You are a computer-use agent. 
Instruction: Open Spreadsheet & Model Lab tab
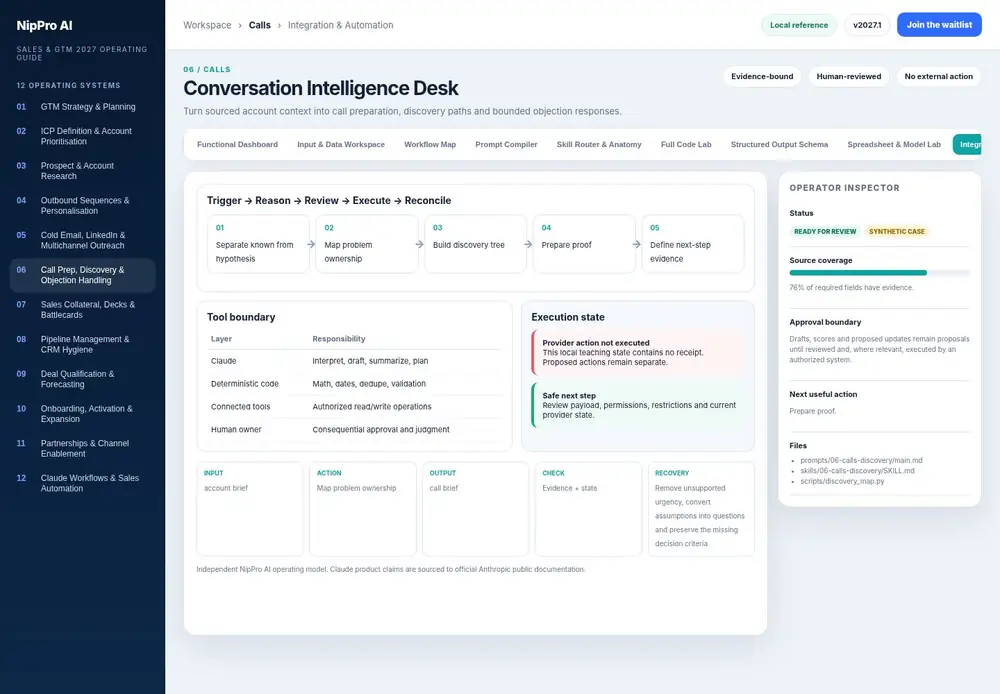[x=894, y=144]
